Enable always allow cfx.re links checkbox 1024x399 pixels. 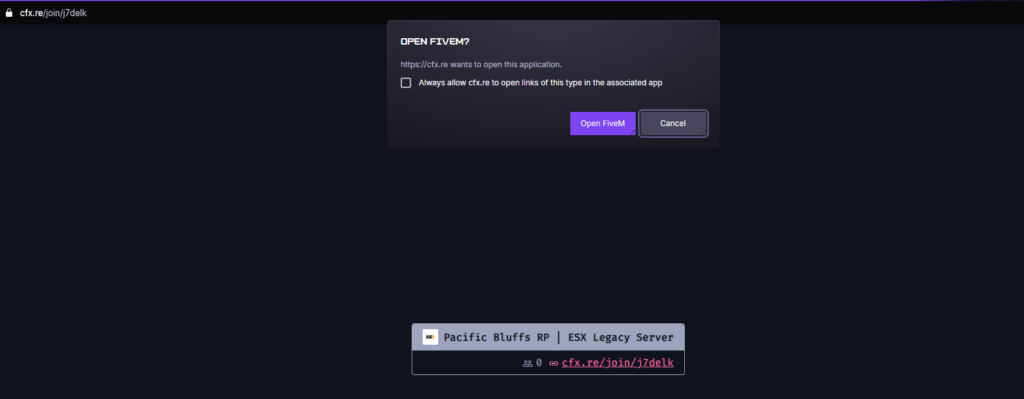(x=406, y=83)
